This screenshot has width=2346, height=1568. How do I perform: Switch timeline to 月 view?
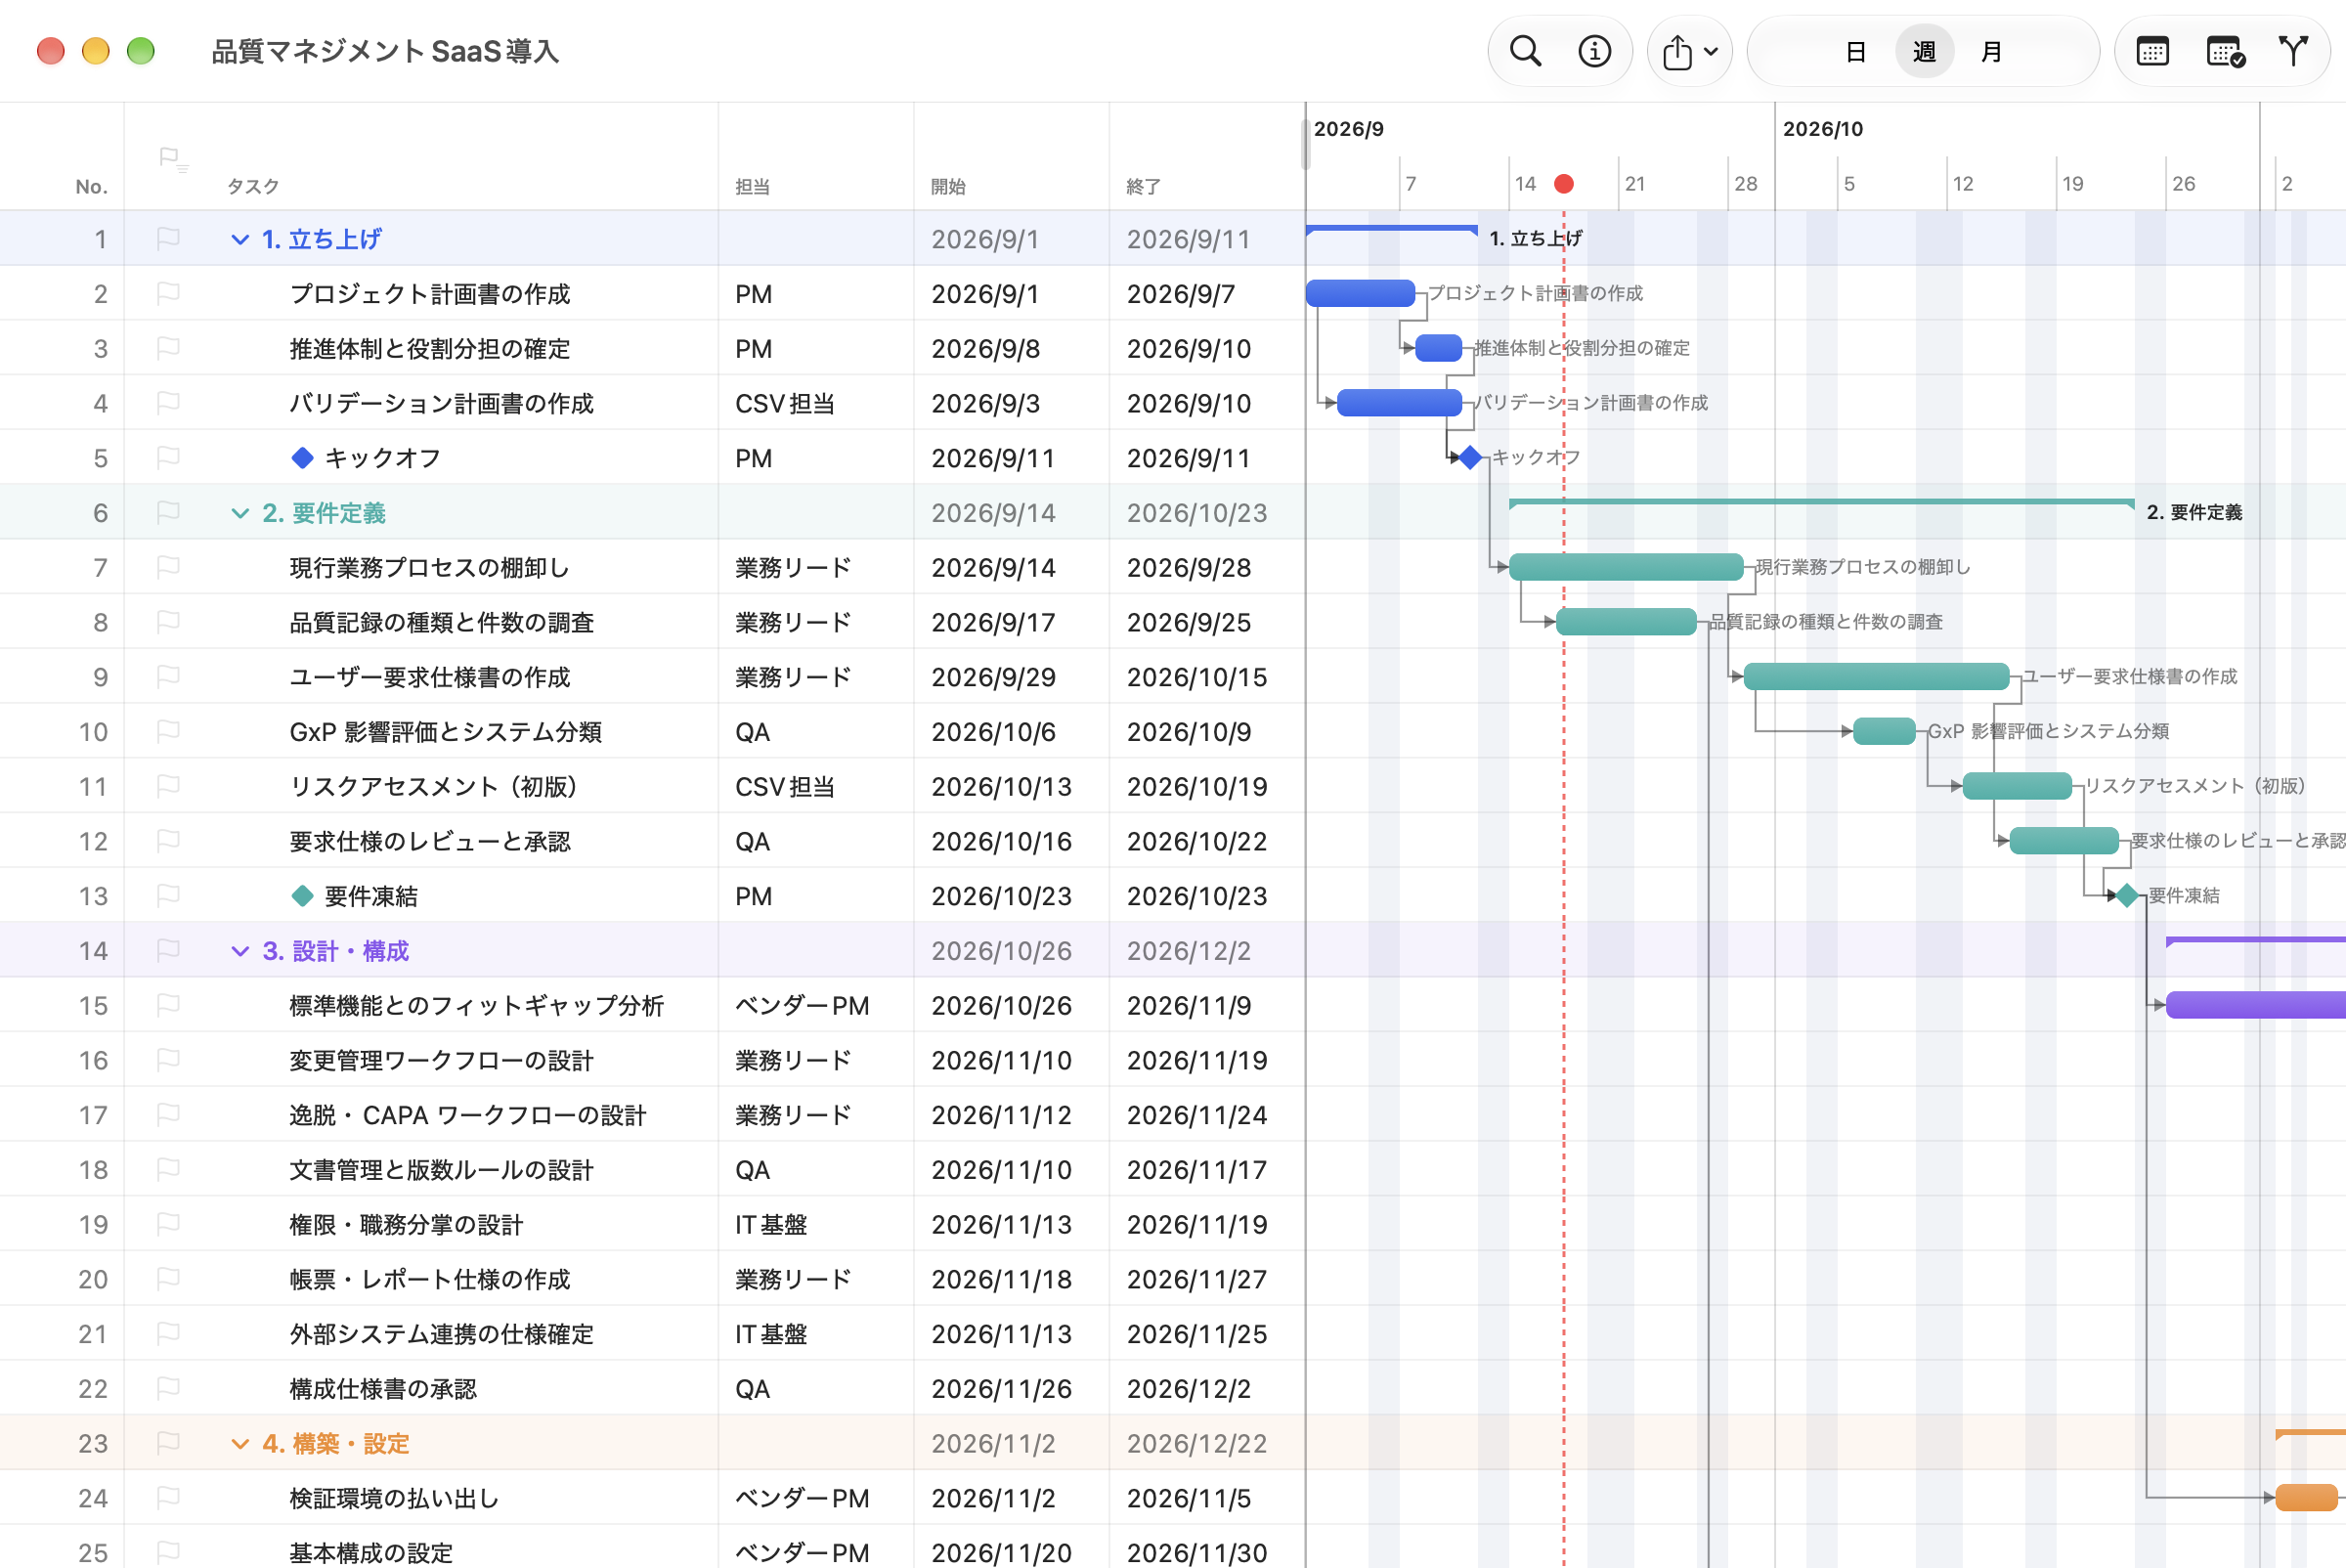(1991, 51)
